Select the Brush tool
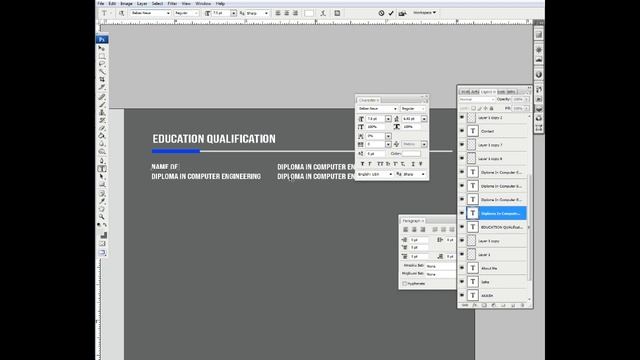 102,104
